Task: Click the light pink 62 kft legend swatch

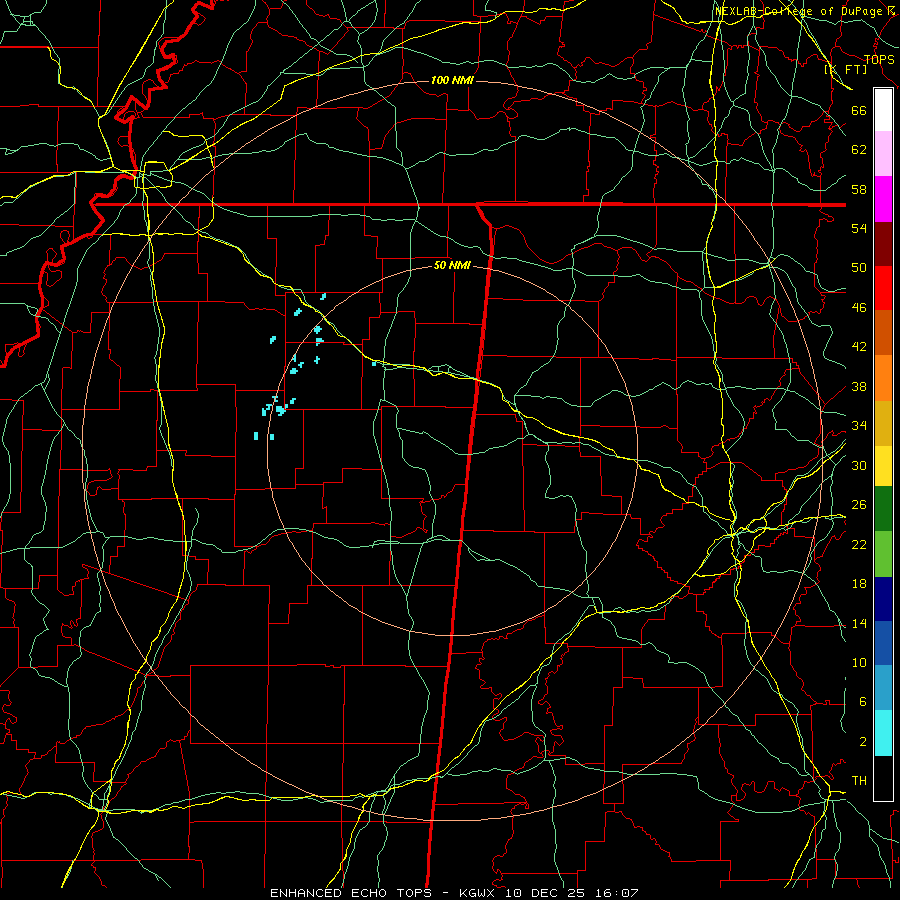Action: tap(883, 153)
